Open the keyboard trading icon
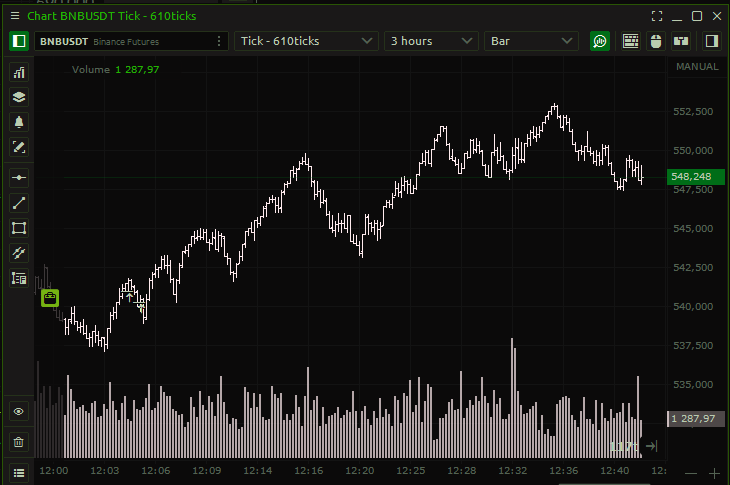730x485 pixels. coord(631,41)
